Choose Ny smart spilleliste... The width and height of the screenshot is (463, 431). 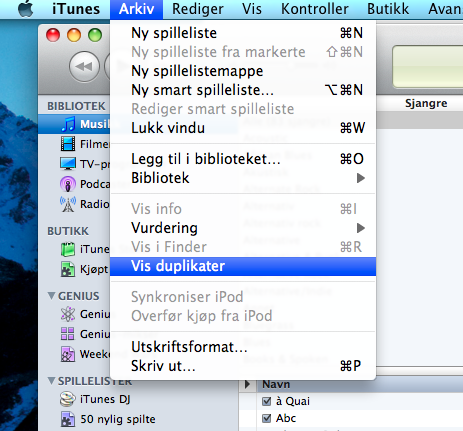pos(243,90)
